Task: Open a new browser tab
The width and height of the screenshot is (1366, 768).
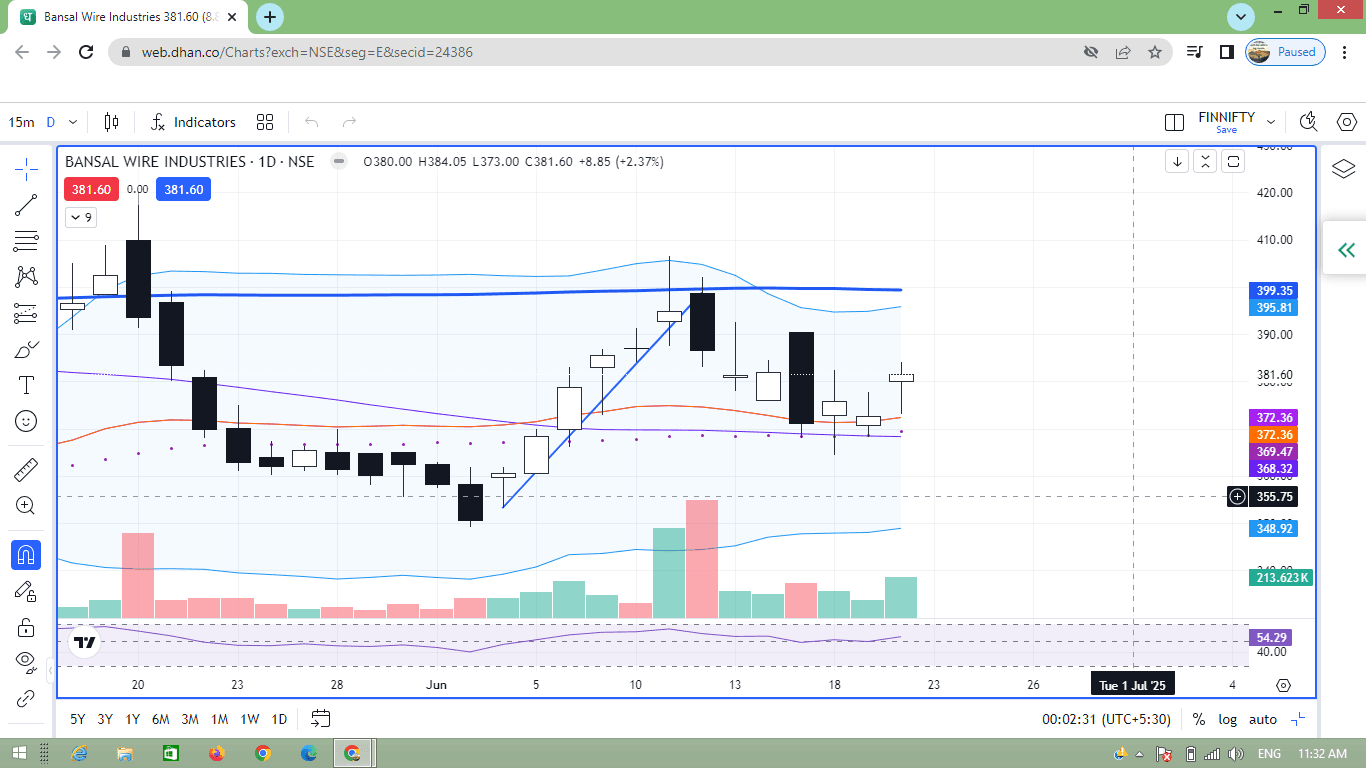Action: pos(270,17)
